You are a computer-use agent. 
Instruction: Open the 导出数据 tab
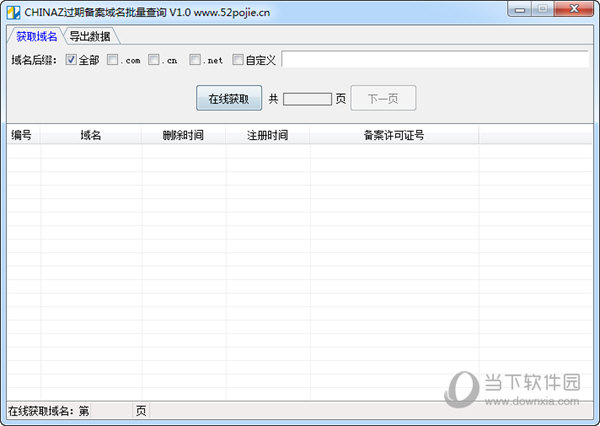tap(90, 36)
